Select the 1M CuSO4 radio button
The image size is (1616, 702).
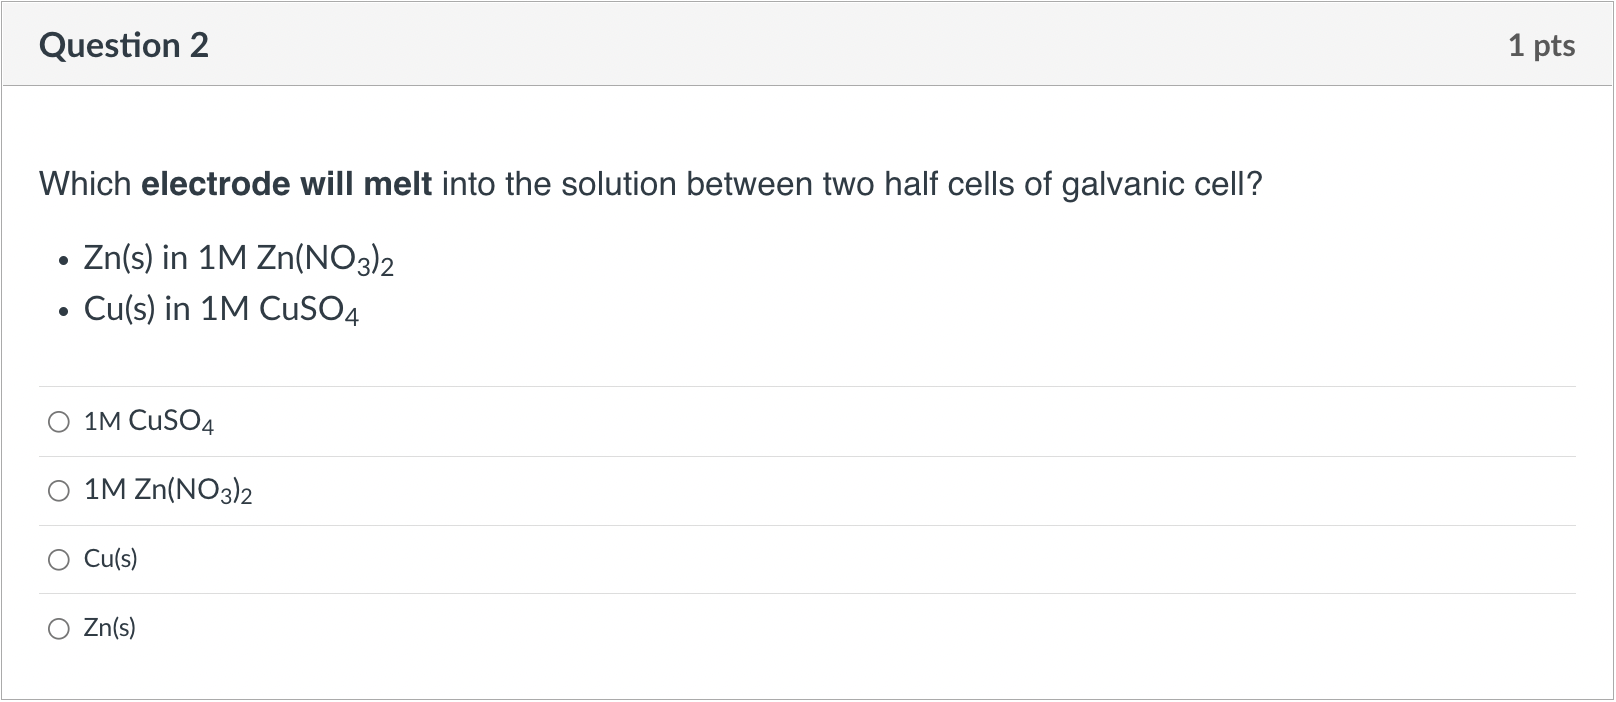(59, 422)
